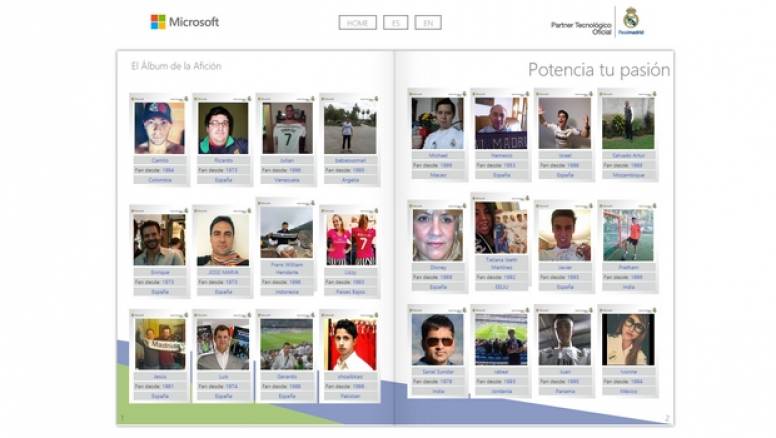Switch language to EN

point(428,22)
